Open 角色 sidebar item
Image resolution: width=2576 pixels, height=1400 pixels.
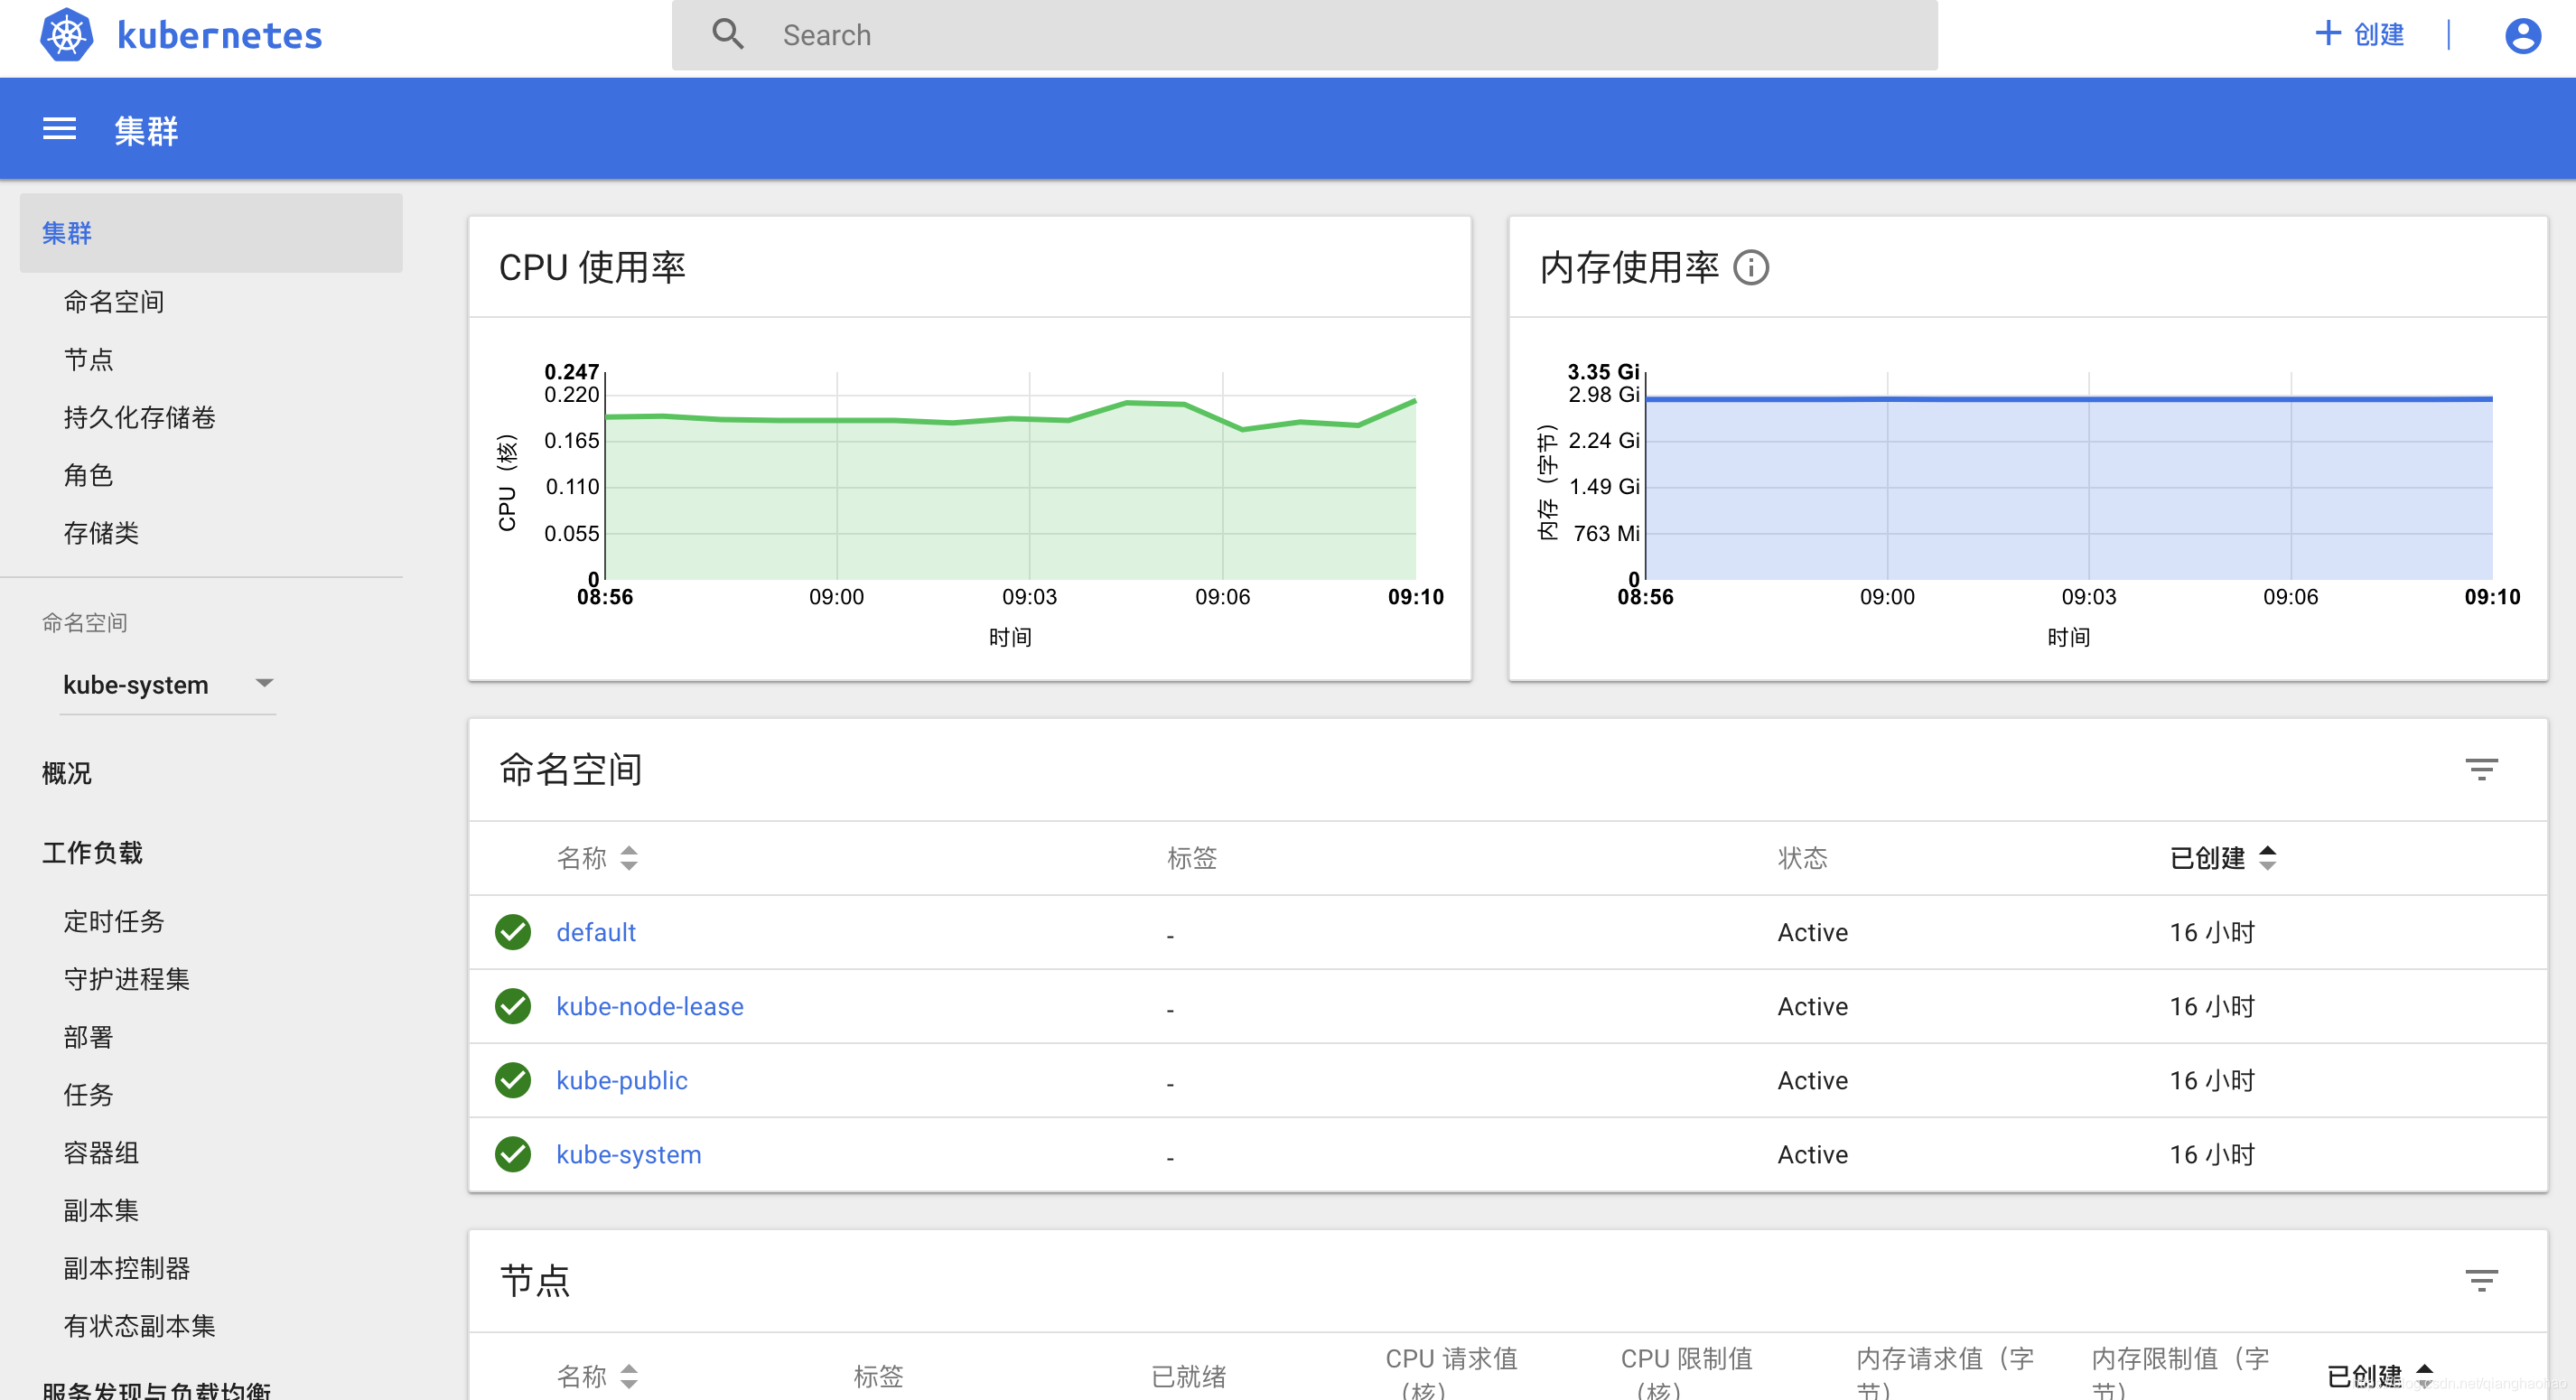[88, 475]
